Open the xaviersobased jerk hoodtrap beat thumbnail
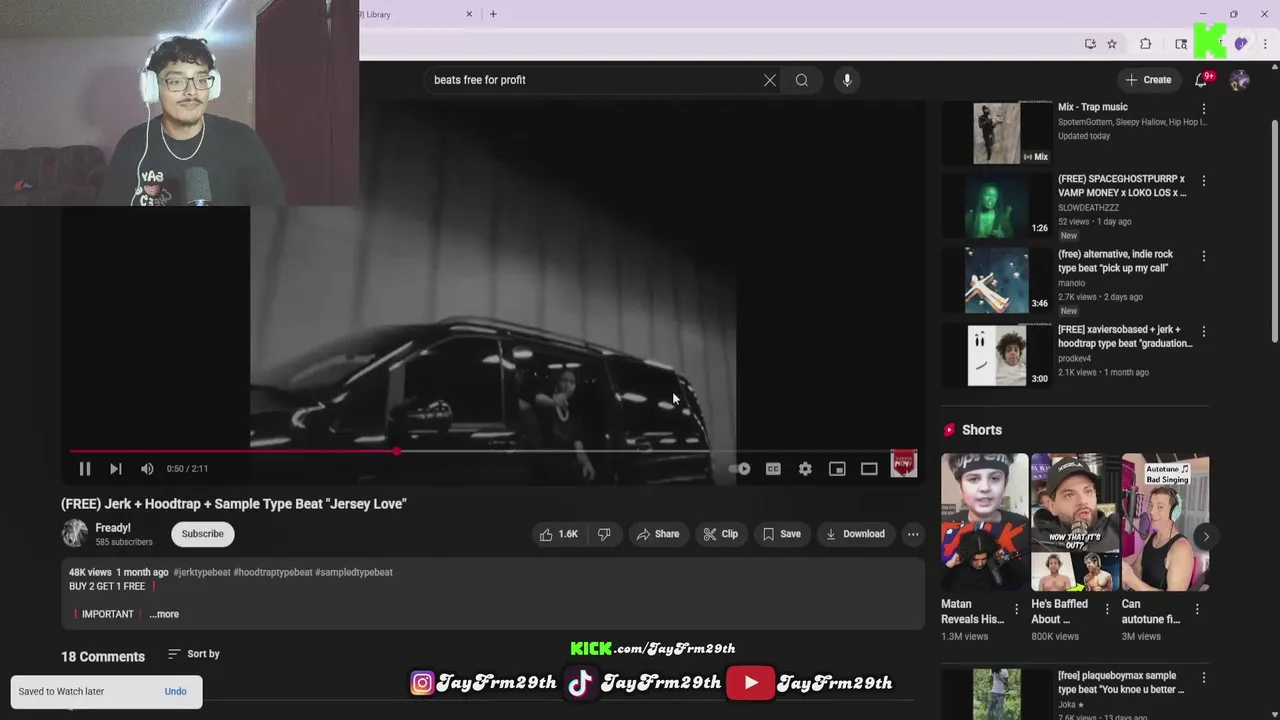The width and height of the screenshot is (1280, 720). click(997, 355)
